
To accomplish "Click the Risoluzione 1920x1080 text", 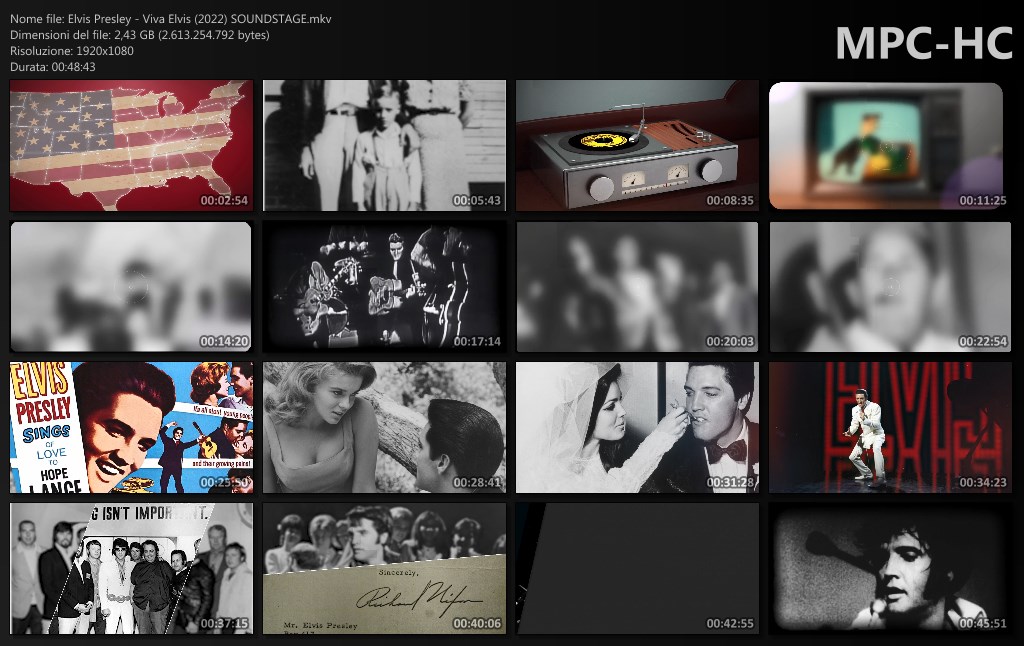I will point(72,50).
